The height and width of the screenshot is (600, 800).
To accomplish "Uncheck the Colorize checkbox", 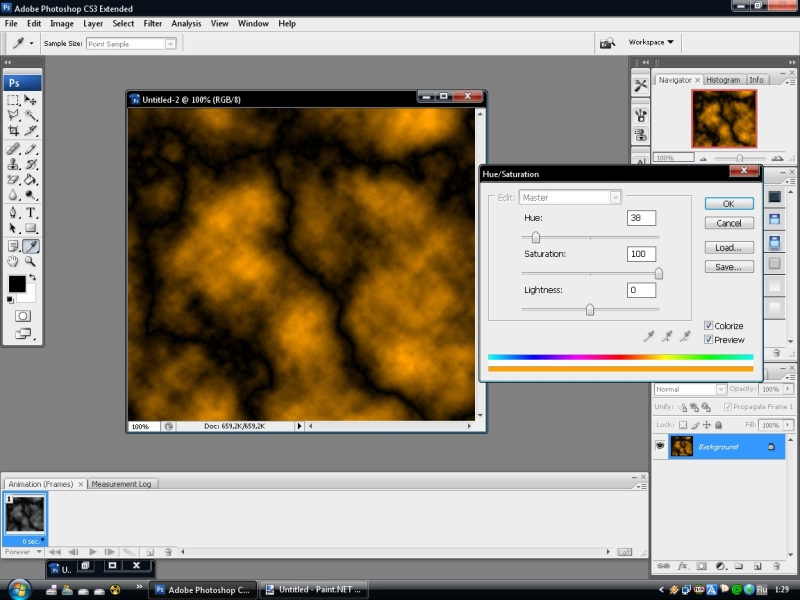I will coord(709,326).
